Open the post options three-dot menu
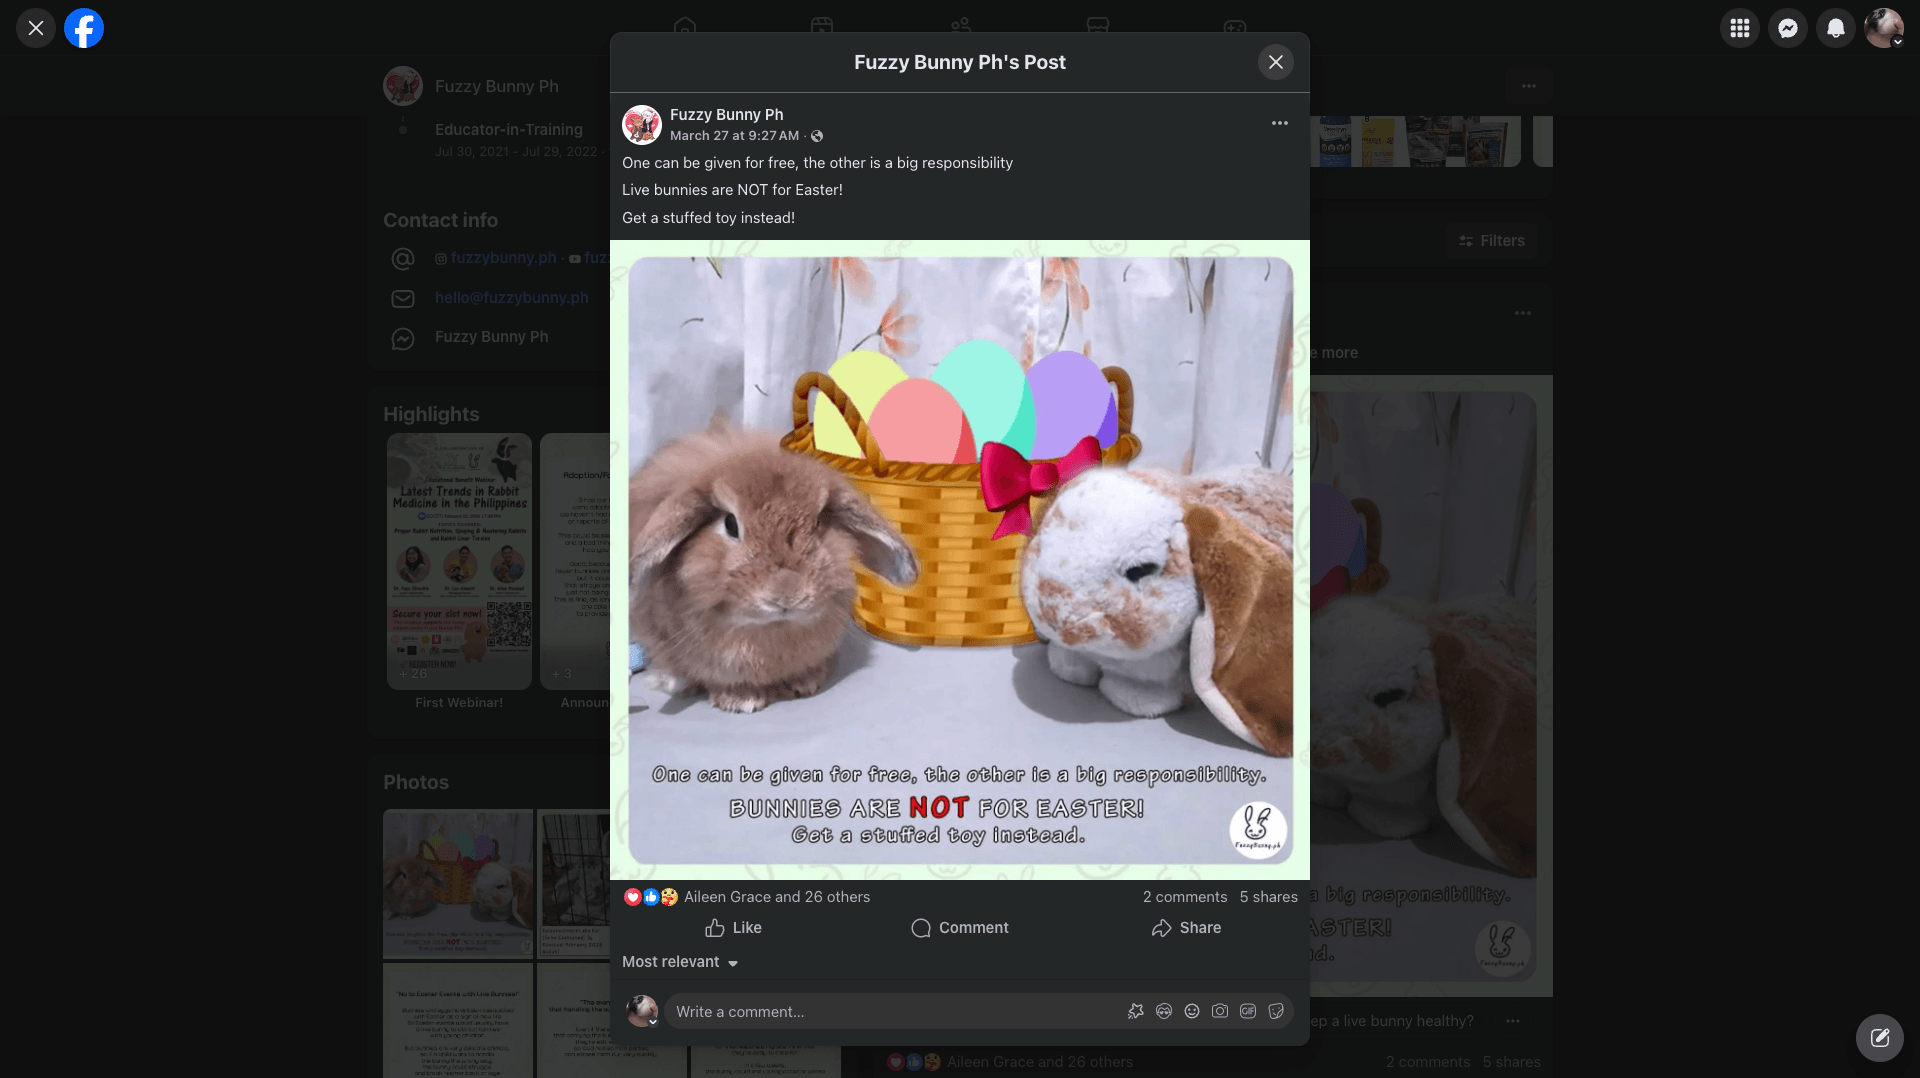Screen dimensions: 1920x1078 1279,123
